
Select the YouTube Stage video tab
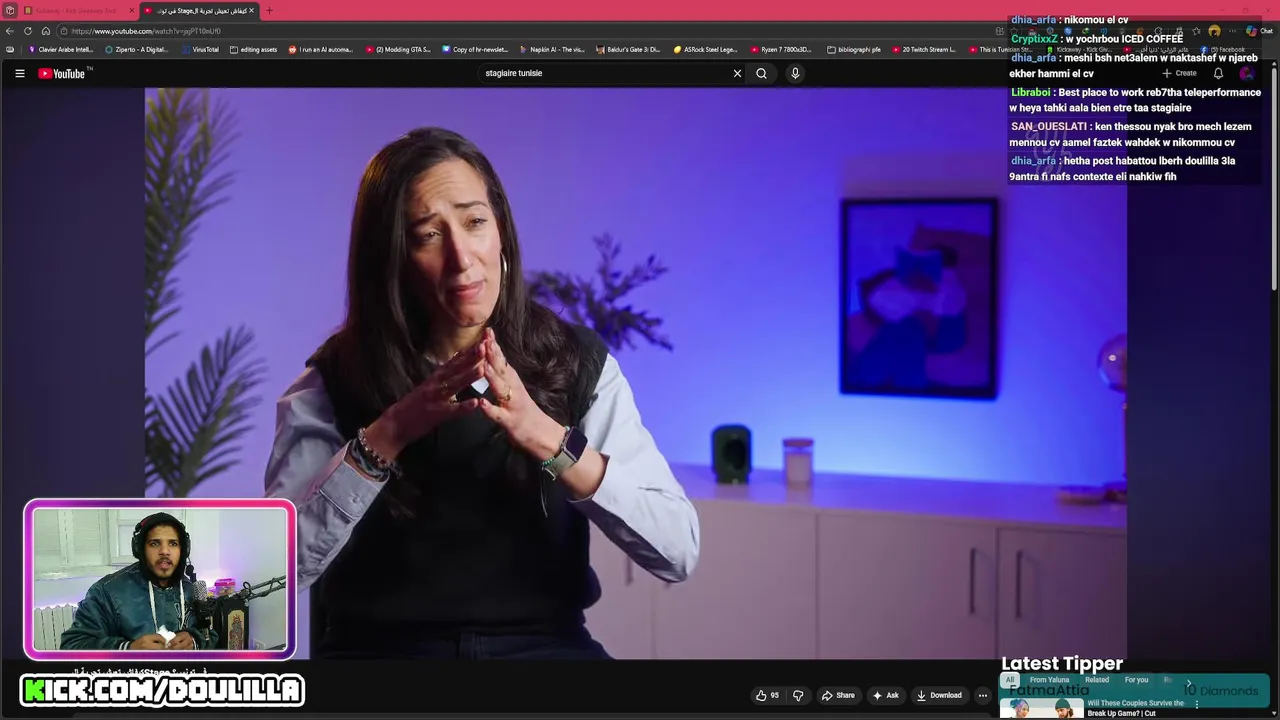197,10
